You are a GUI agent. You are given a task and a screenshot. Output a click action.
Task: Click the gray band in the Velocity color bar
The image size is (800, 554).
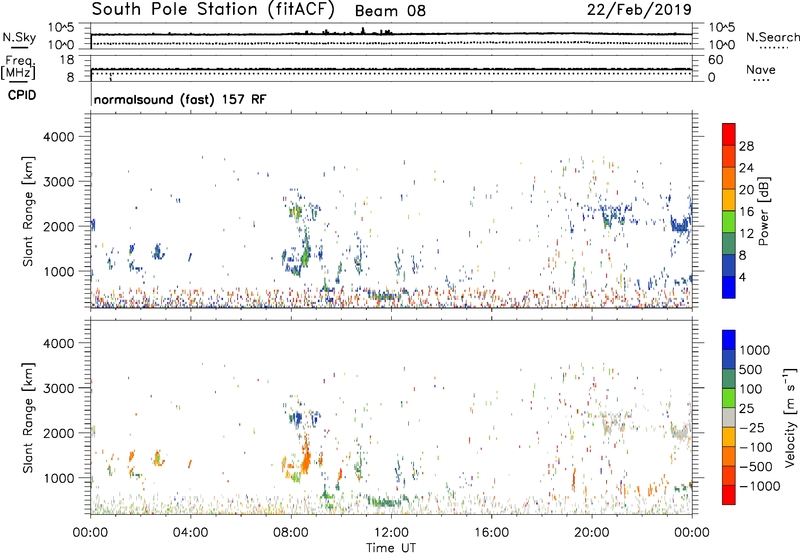729,418
